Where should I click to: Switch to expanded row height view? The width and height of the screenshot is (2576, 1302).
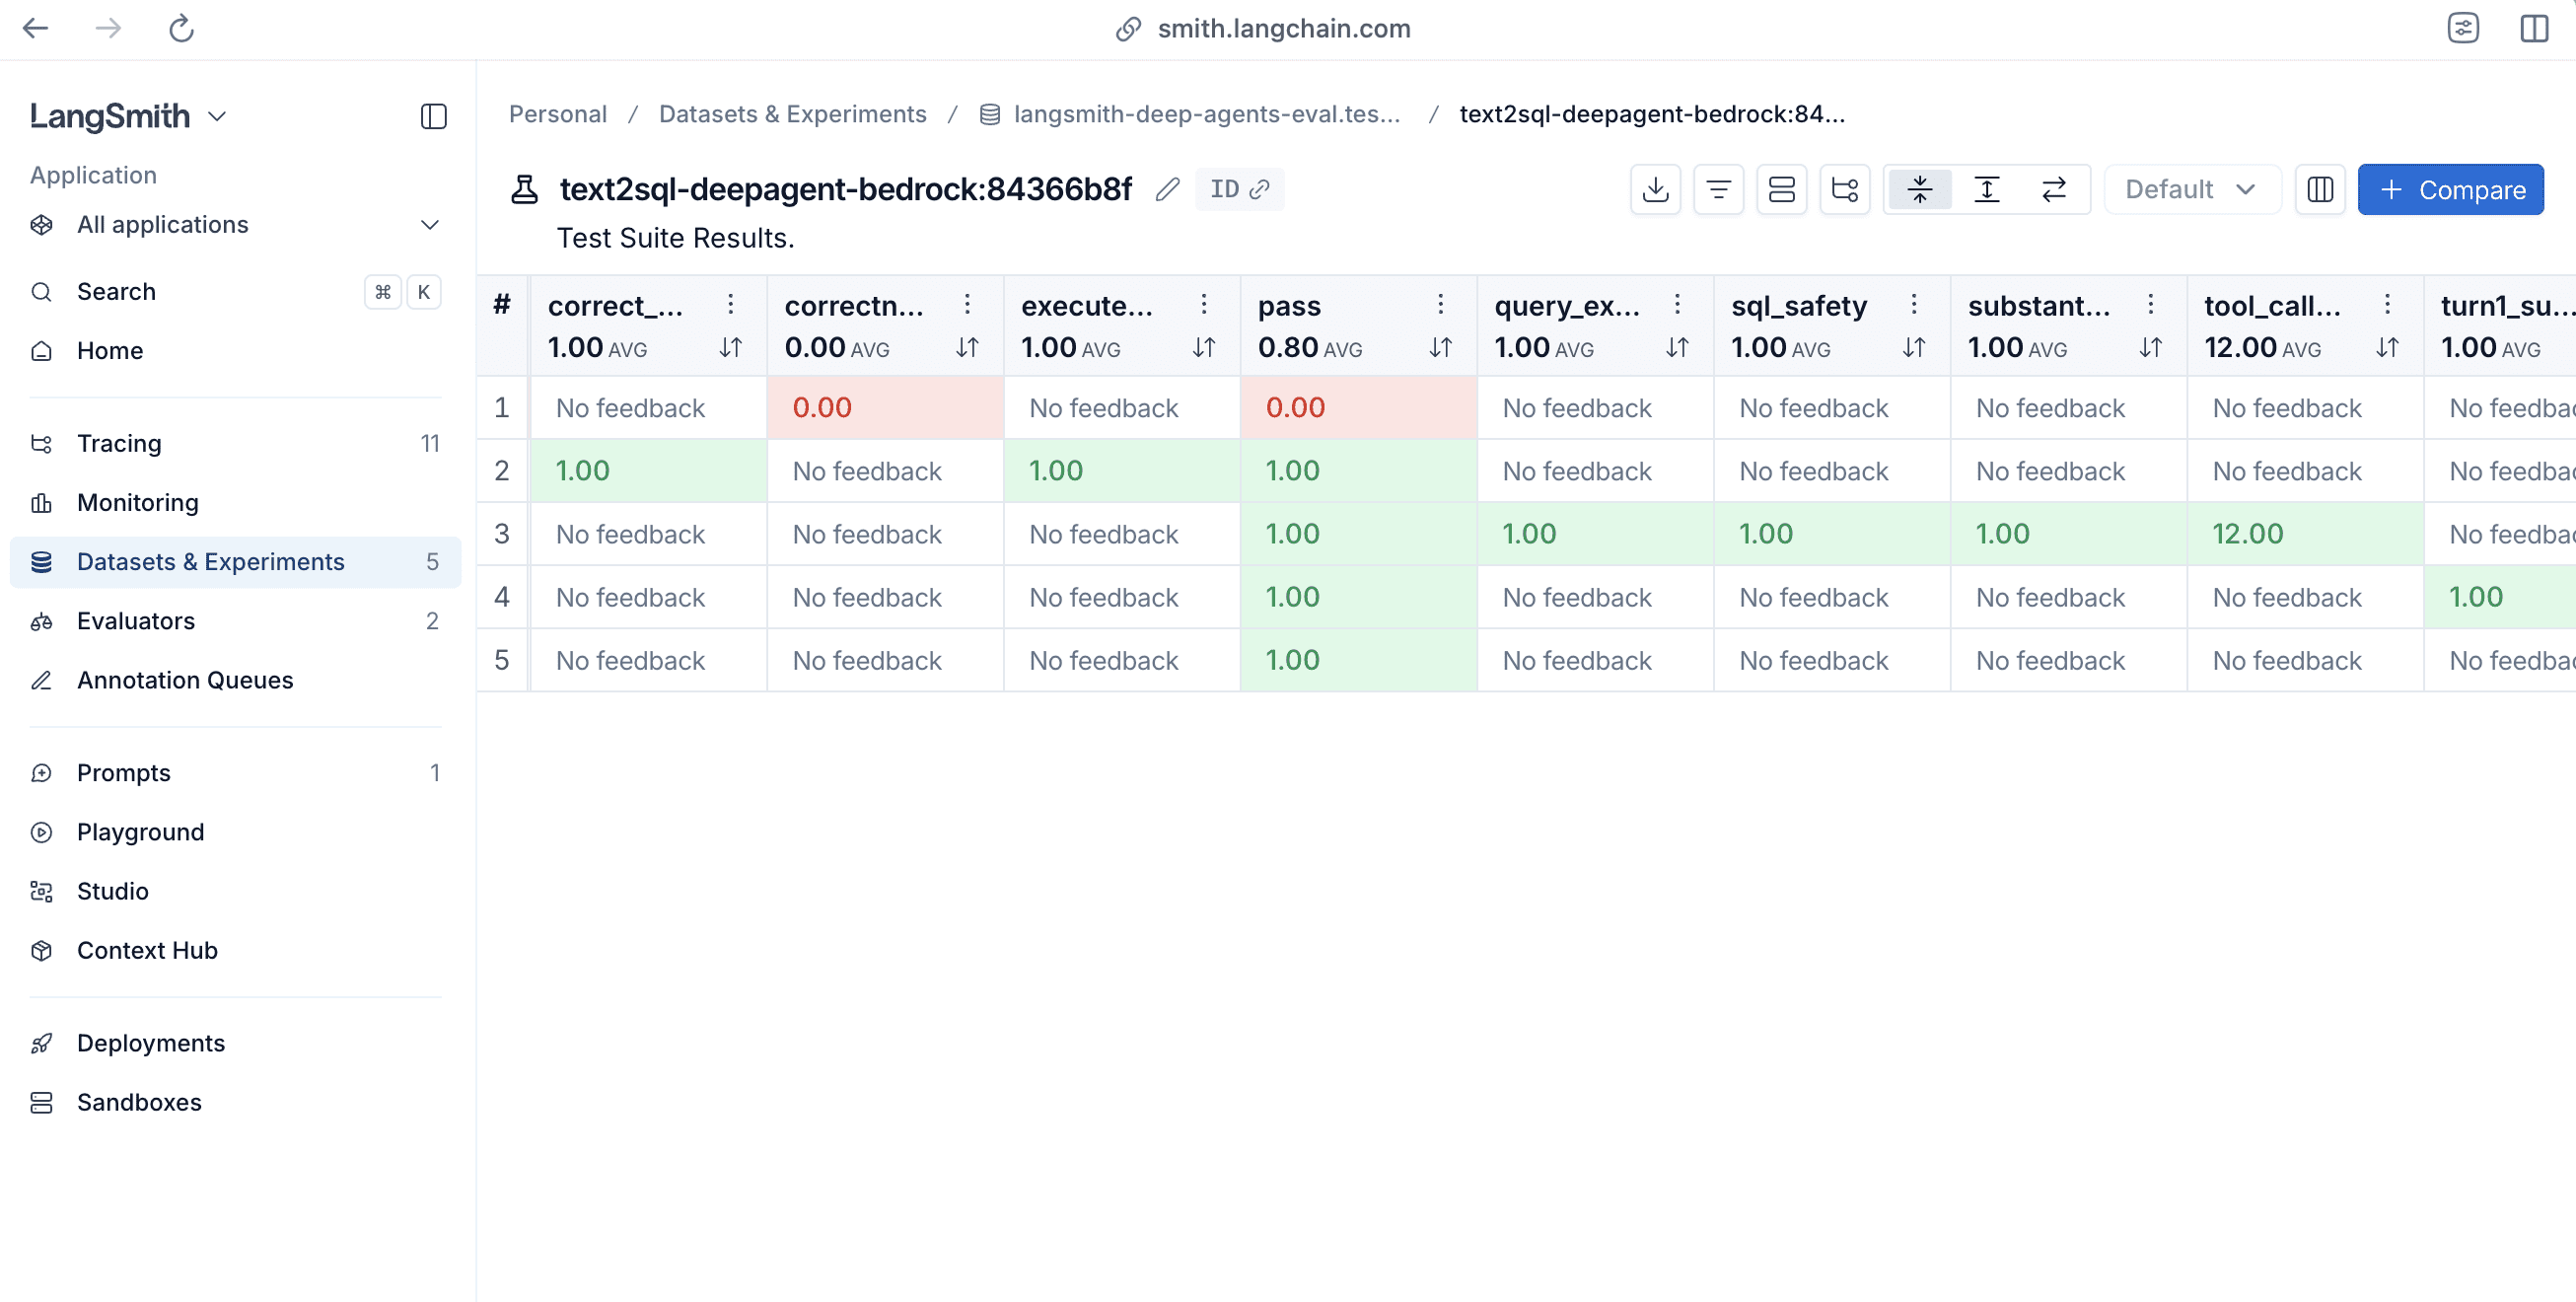tap(1986, 189)
